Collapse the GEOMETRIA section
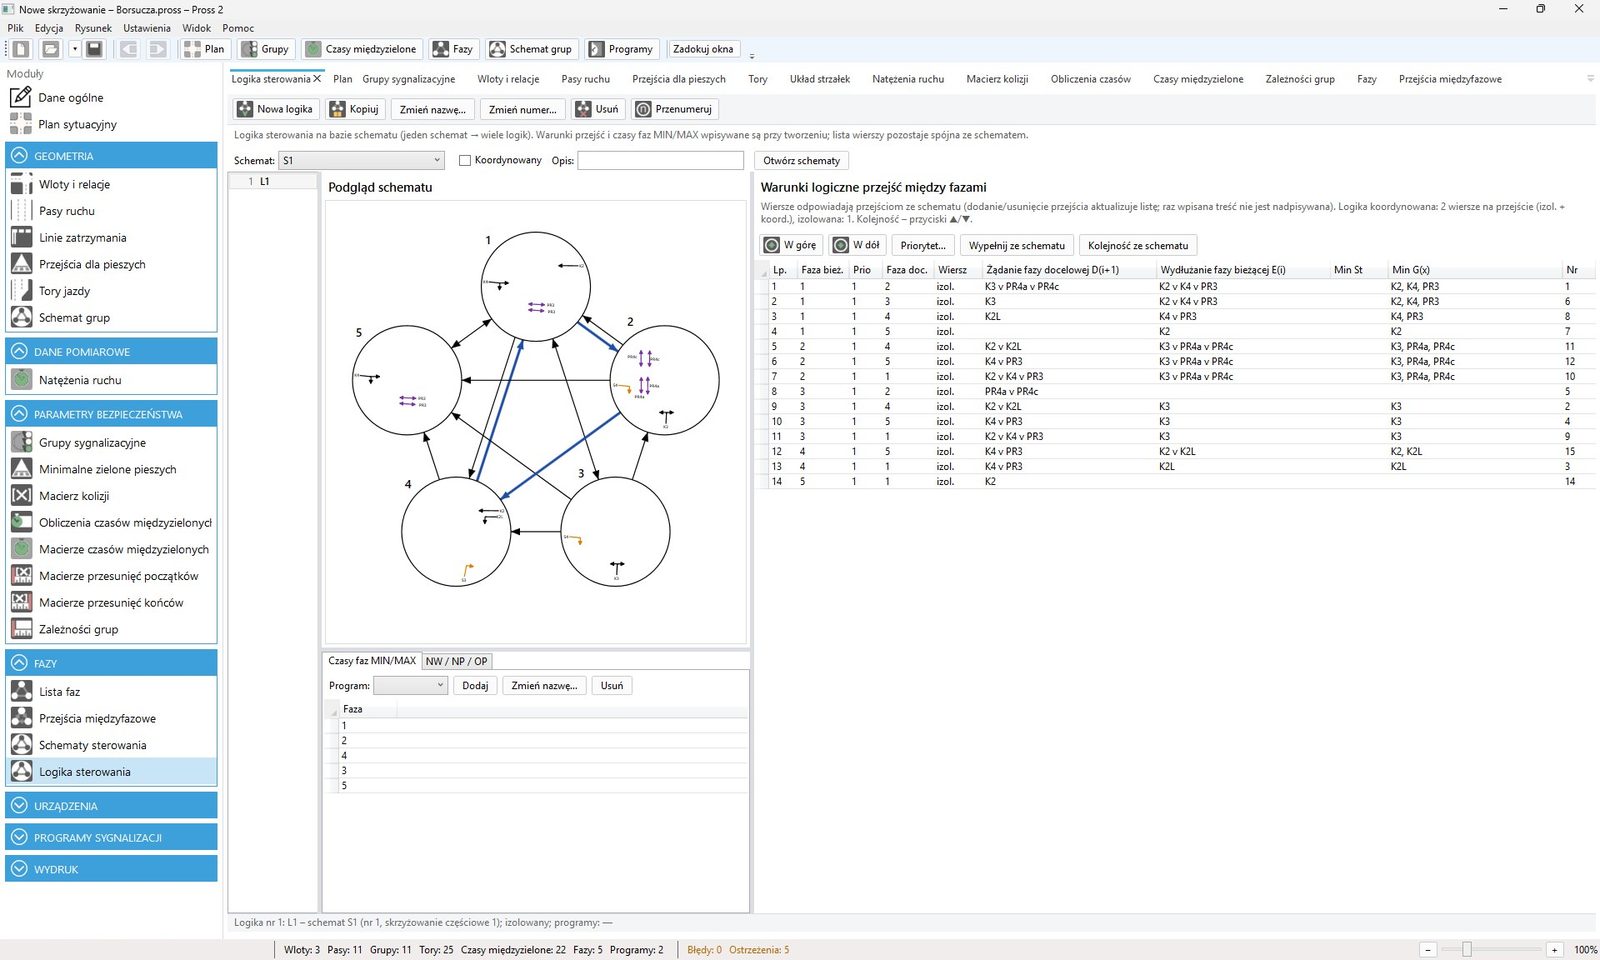Screen dimensions: 1600x960 tap(111, 156)
